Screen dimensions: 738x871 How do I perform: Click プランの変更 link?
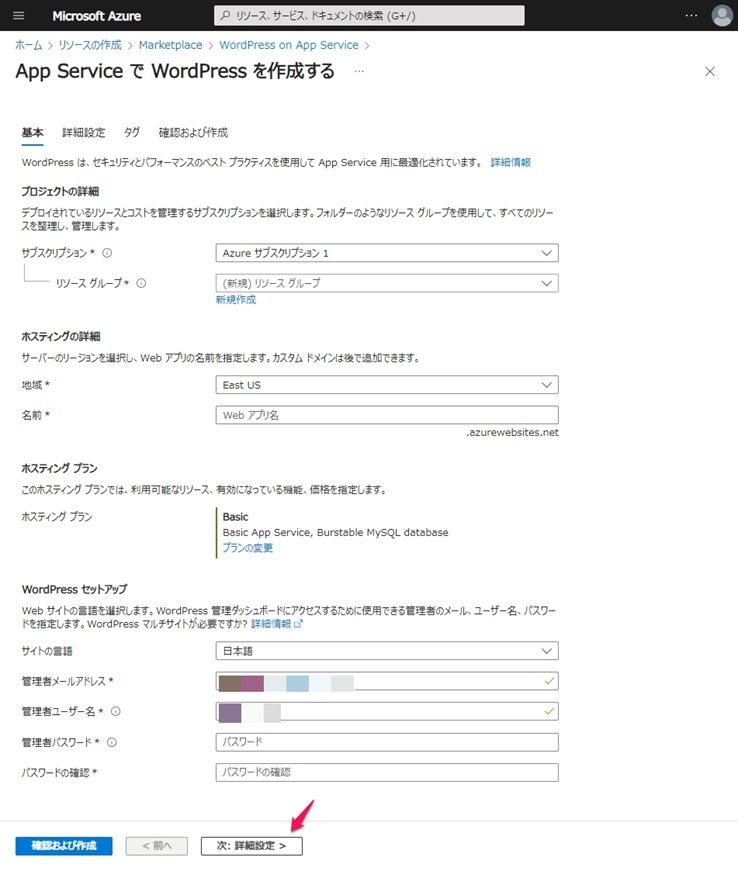click(x=248, y=548)
